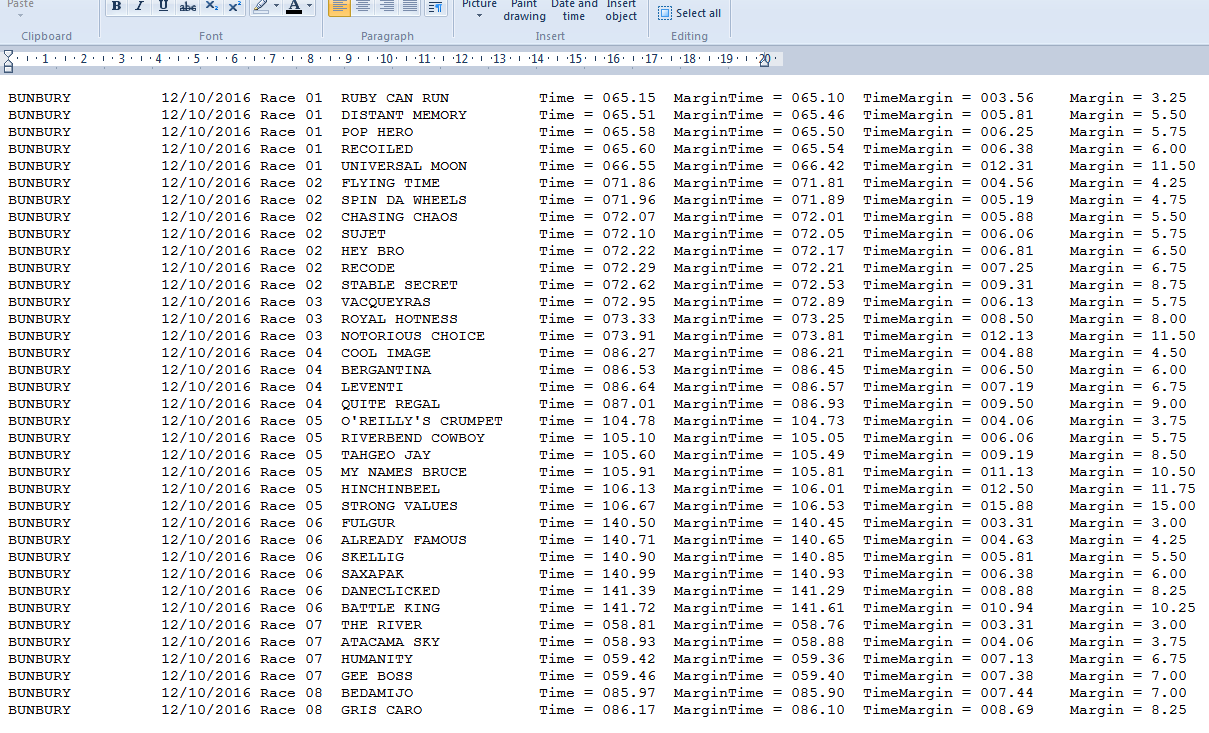Insert a Picture

pyautogui.click(x=479, y=4)
